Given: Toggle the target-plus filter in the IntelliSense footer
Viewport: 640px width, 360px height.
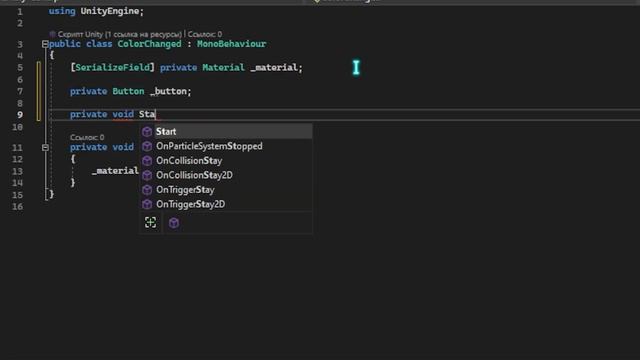Looking at the screenshot, I should (x=151, y=222).
